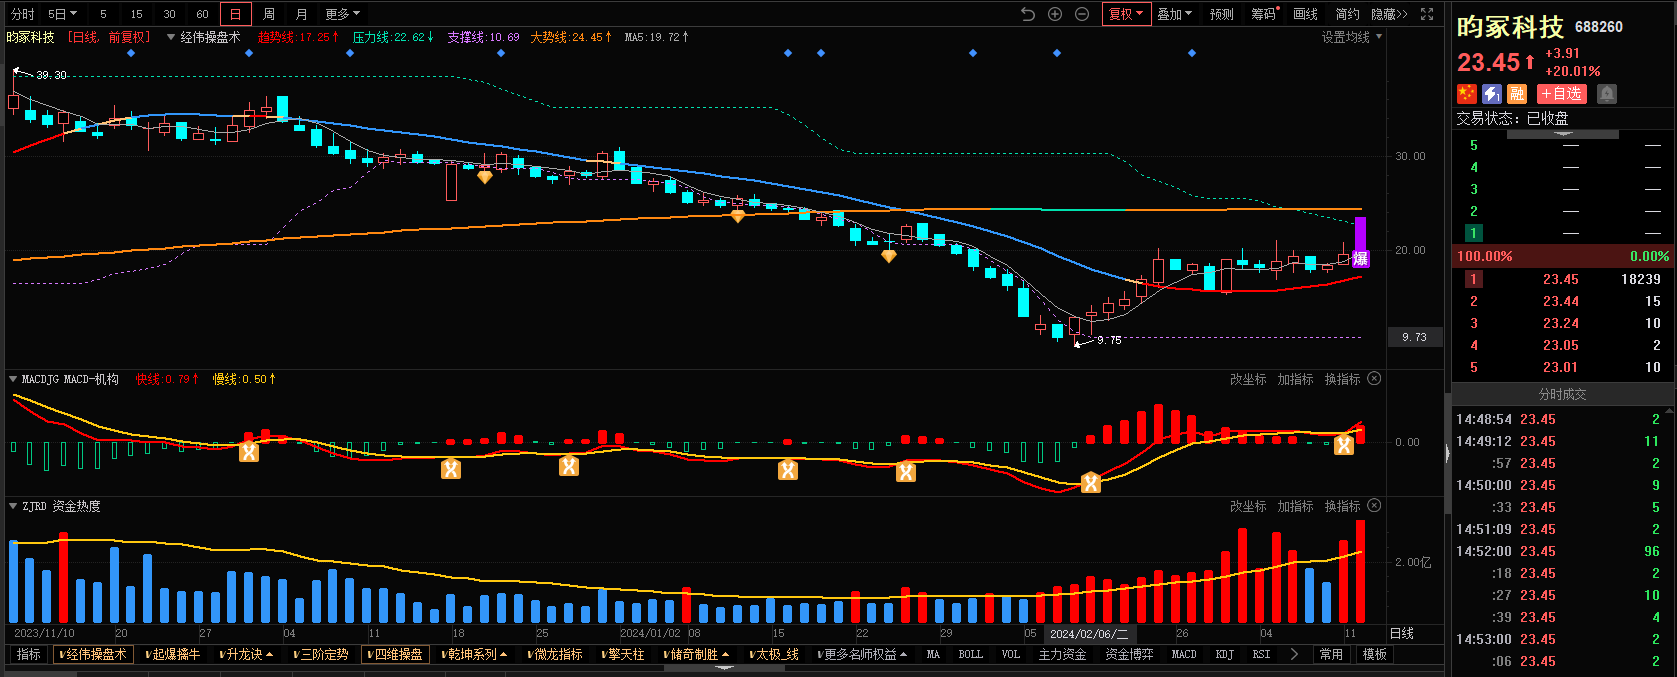Click 日线 label at timeline end

(x=1402, y=633)
